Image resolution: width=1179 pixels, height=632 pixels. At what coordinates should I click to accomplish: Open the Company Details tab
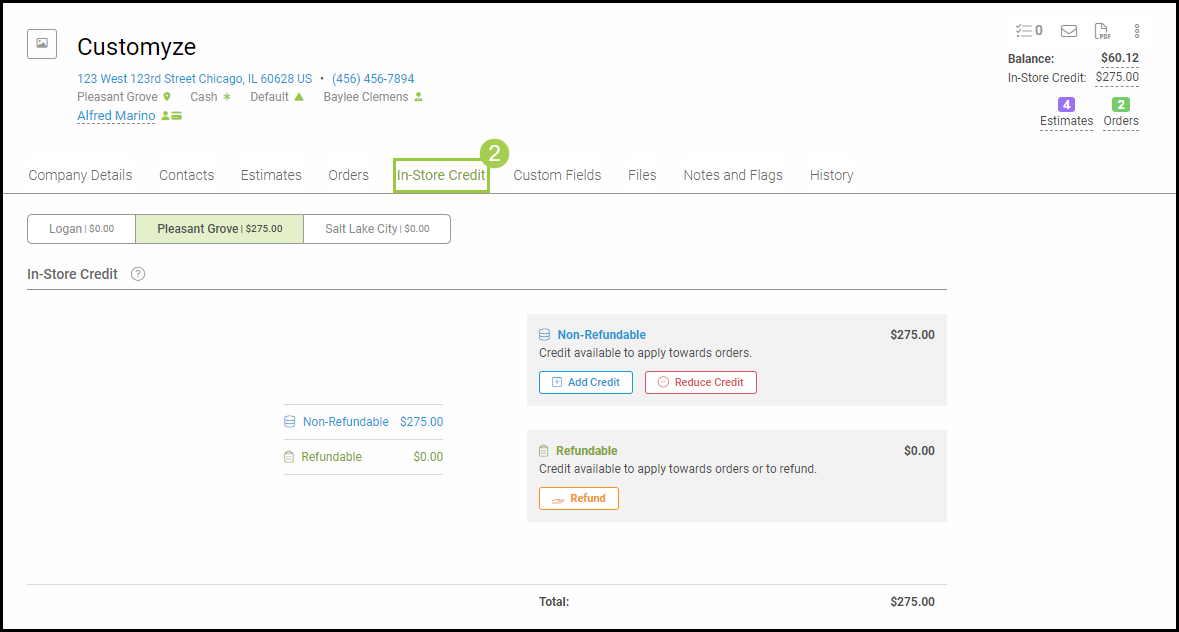(x=80, y=175)
